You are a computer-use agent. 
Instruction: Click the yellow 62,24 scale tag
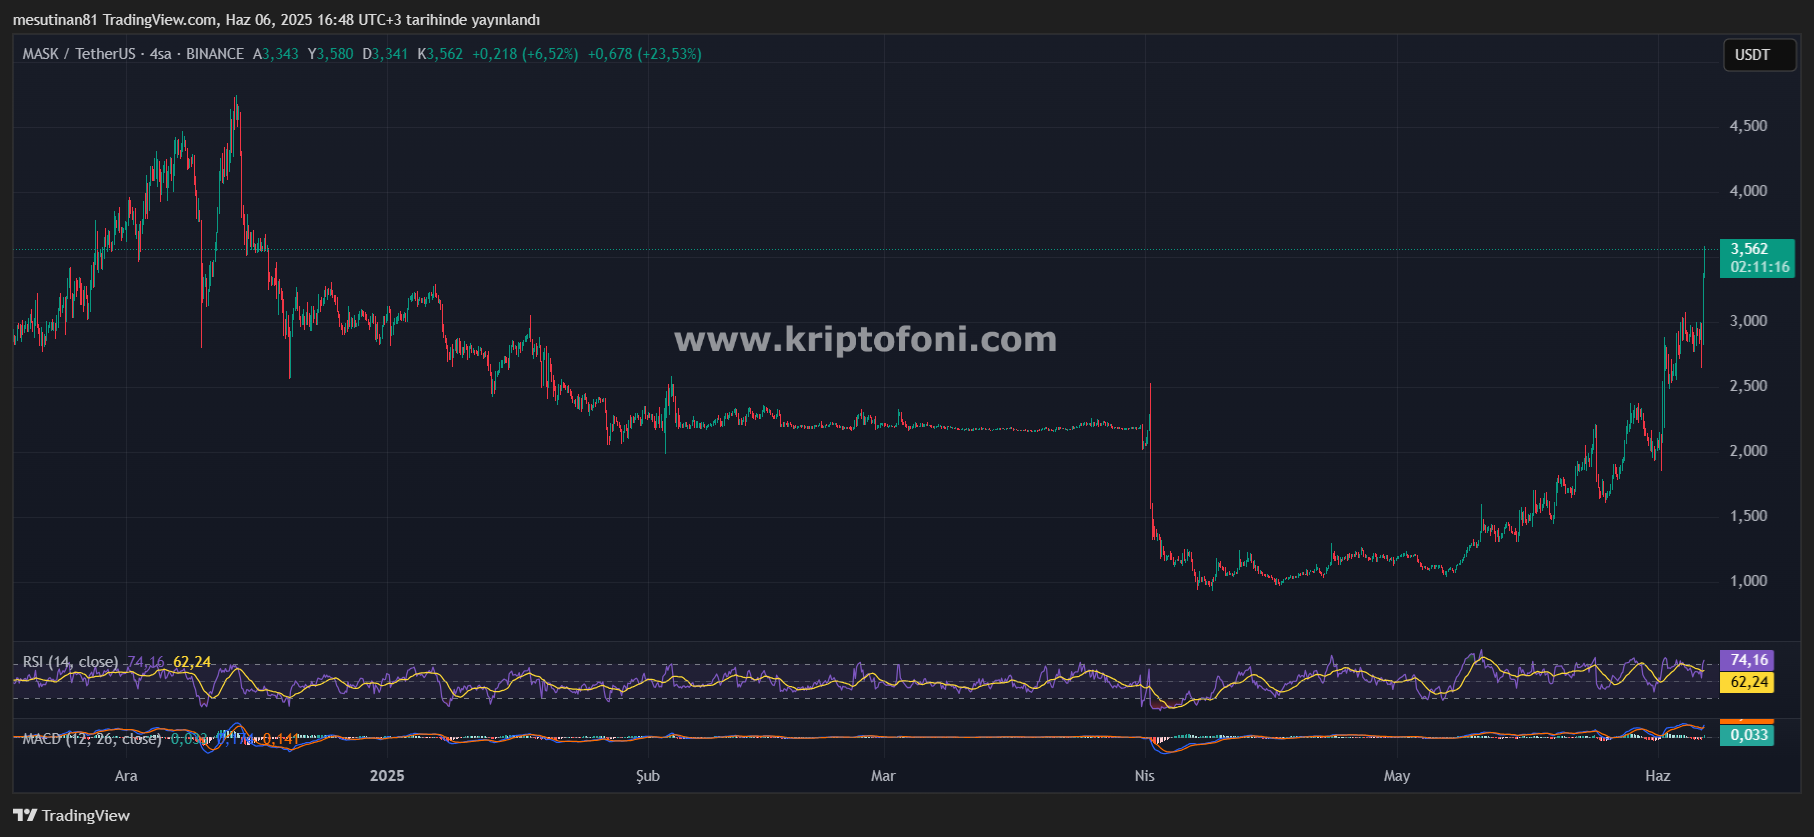click(1747, 682)
